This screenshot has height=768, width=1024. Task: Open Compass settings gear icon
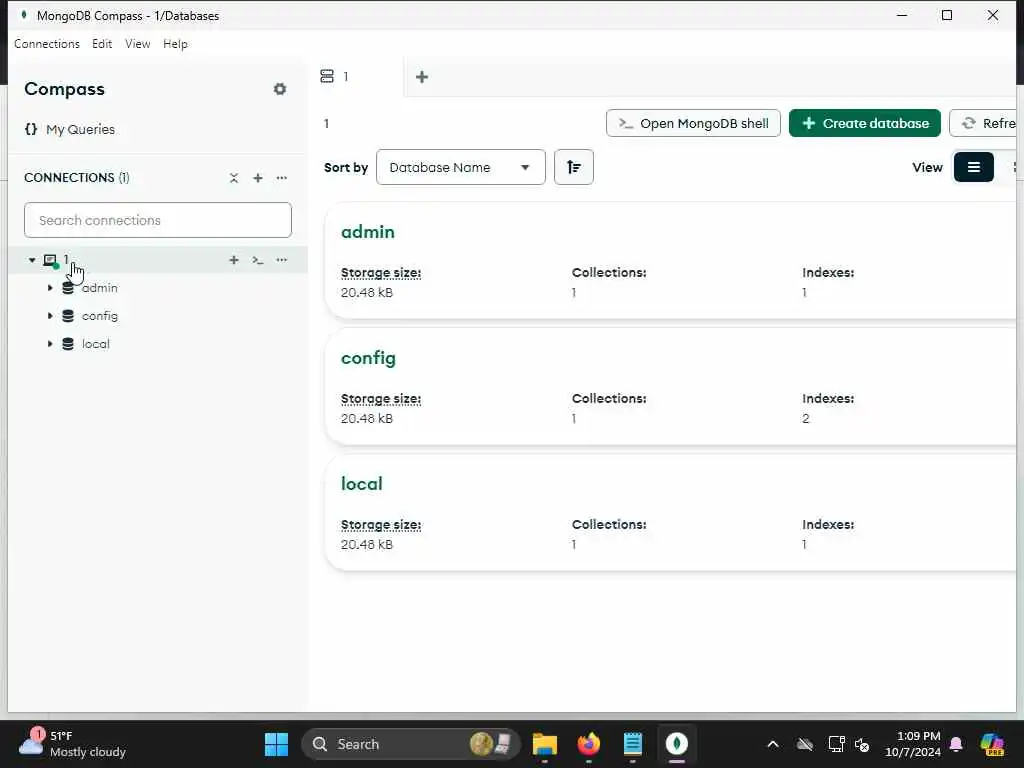coord(280,89)
